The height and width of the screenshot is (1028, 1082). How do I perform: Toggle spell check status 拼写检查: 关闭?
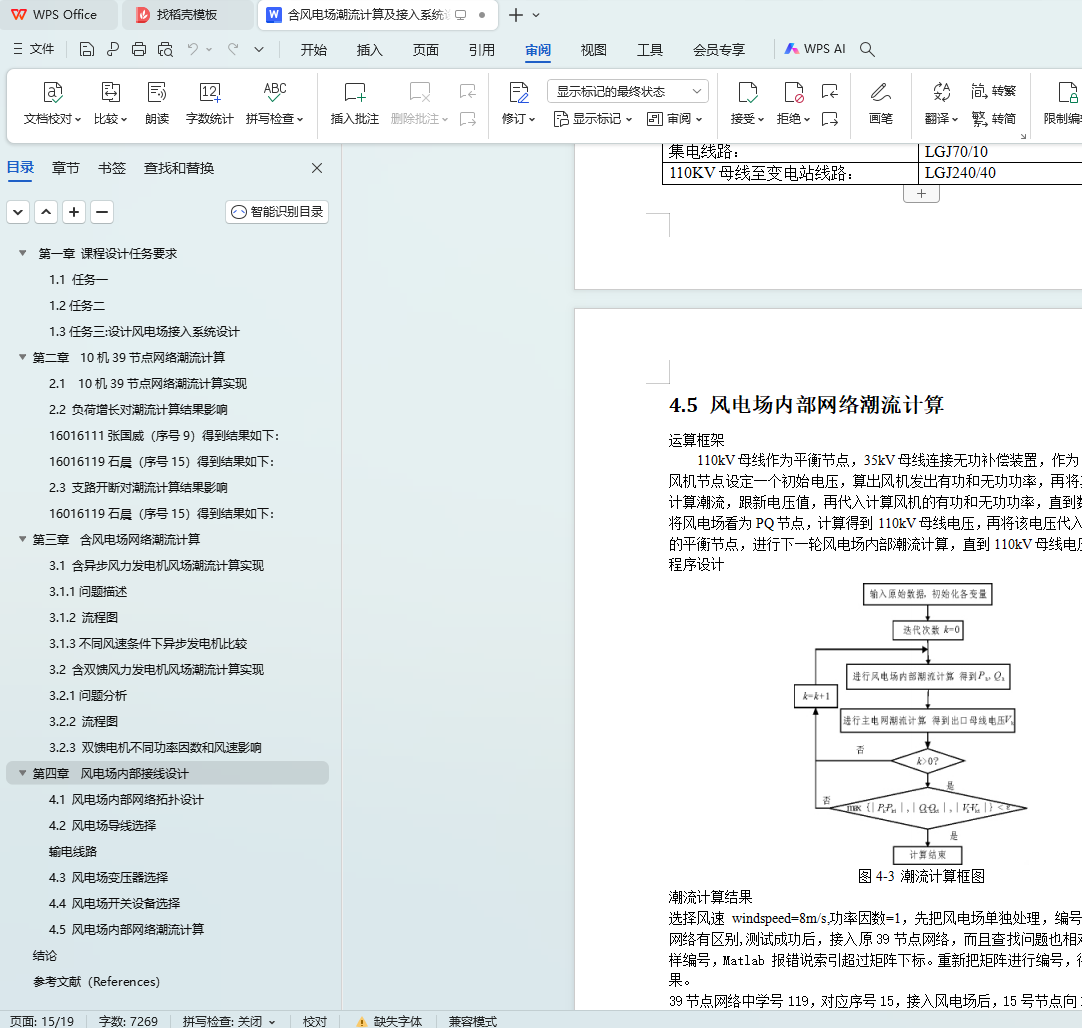[x=229, y=1021]
